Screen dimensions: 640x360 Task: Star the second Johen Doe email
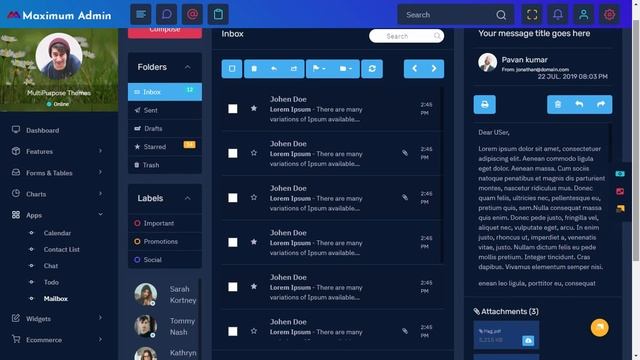pyautogui.click(x=254, y=153)
